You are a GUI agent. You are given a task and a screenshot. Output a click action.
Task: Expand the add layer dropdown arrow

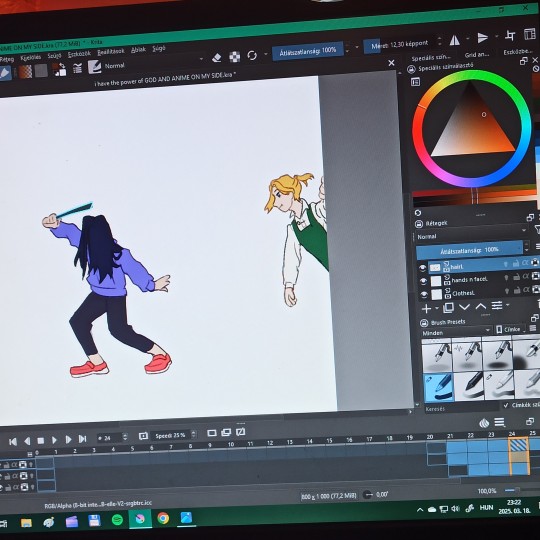point(437,308)
